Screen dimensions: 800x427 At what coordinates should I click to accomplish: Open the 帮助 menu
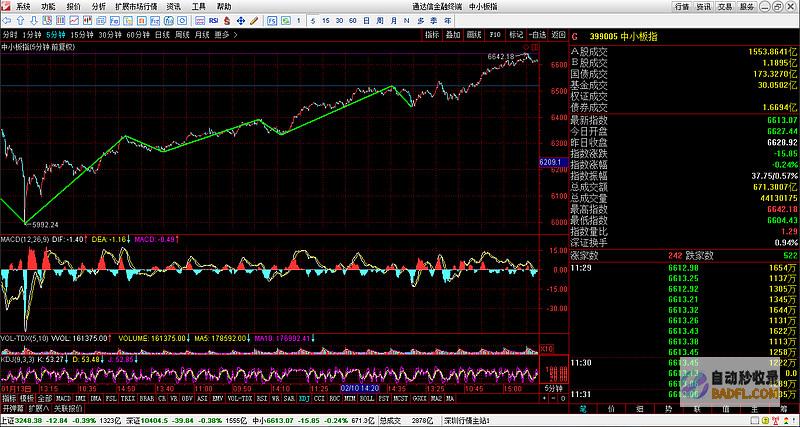[x=223, y=7]
